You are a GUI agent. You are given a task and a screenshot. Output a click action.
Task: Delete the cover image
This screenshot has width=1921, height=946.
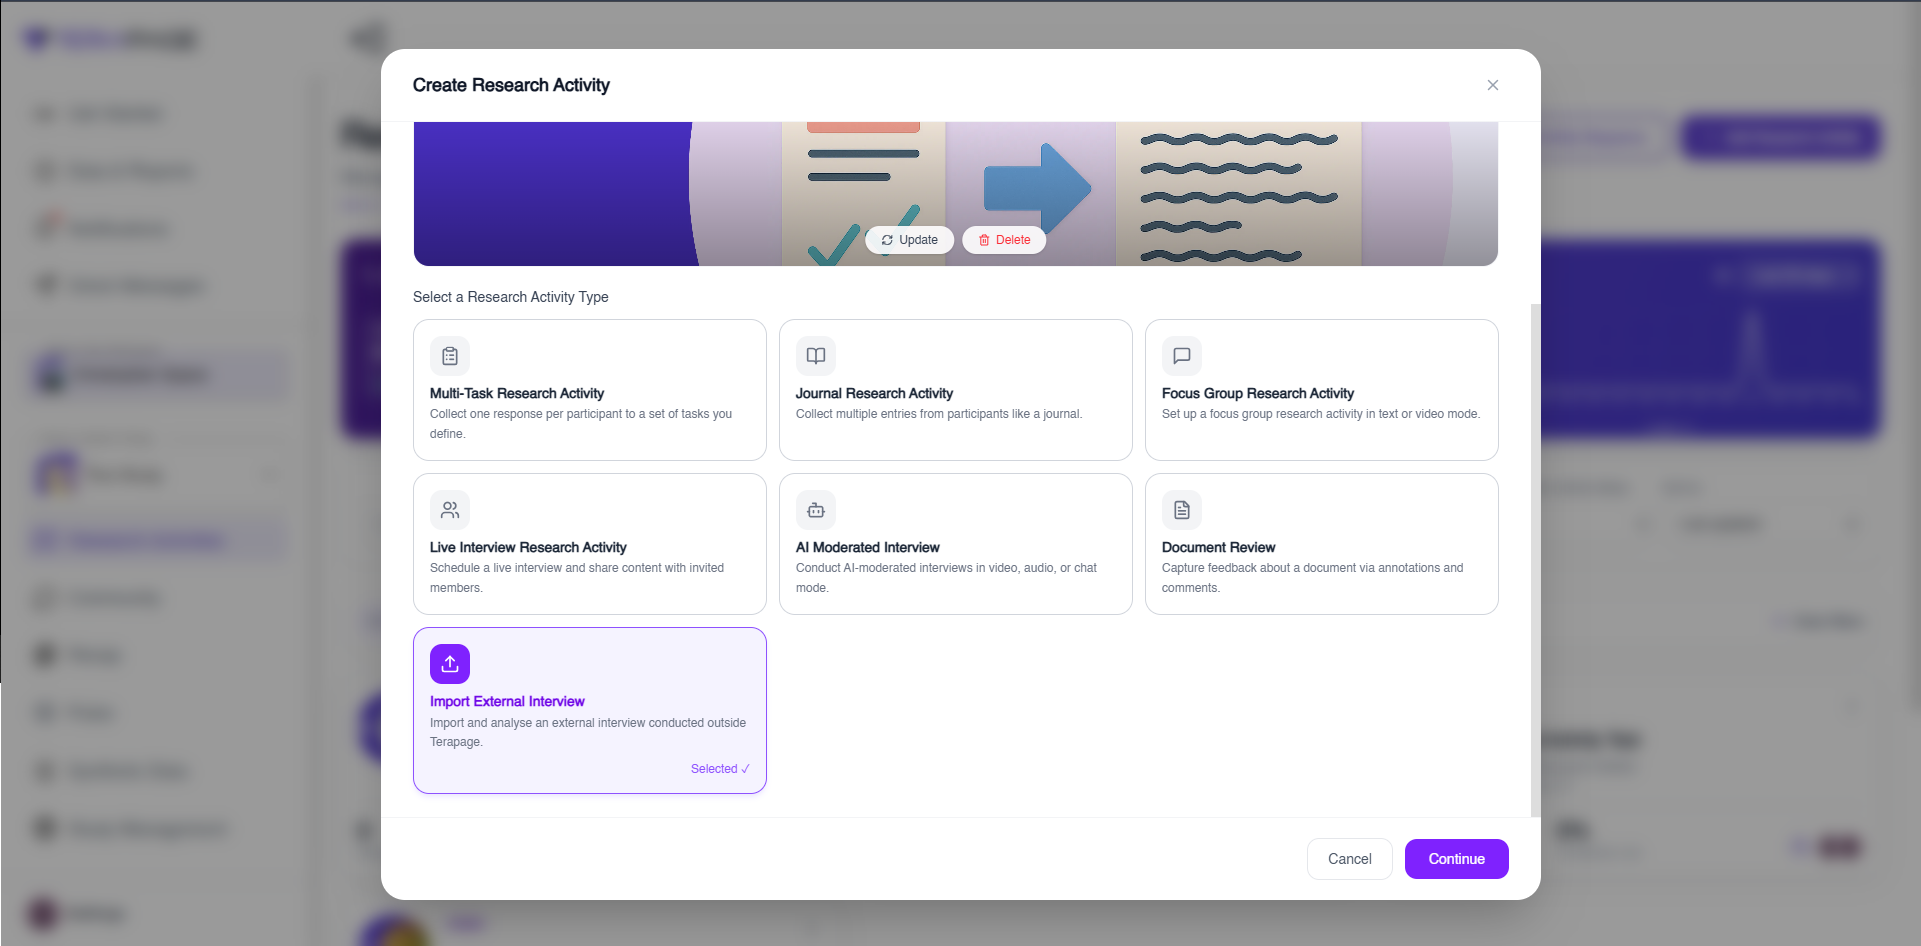[x=1004, y=240]
